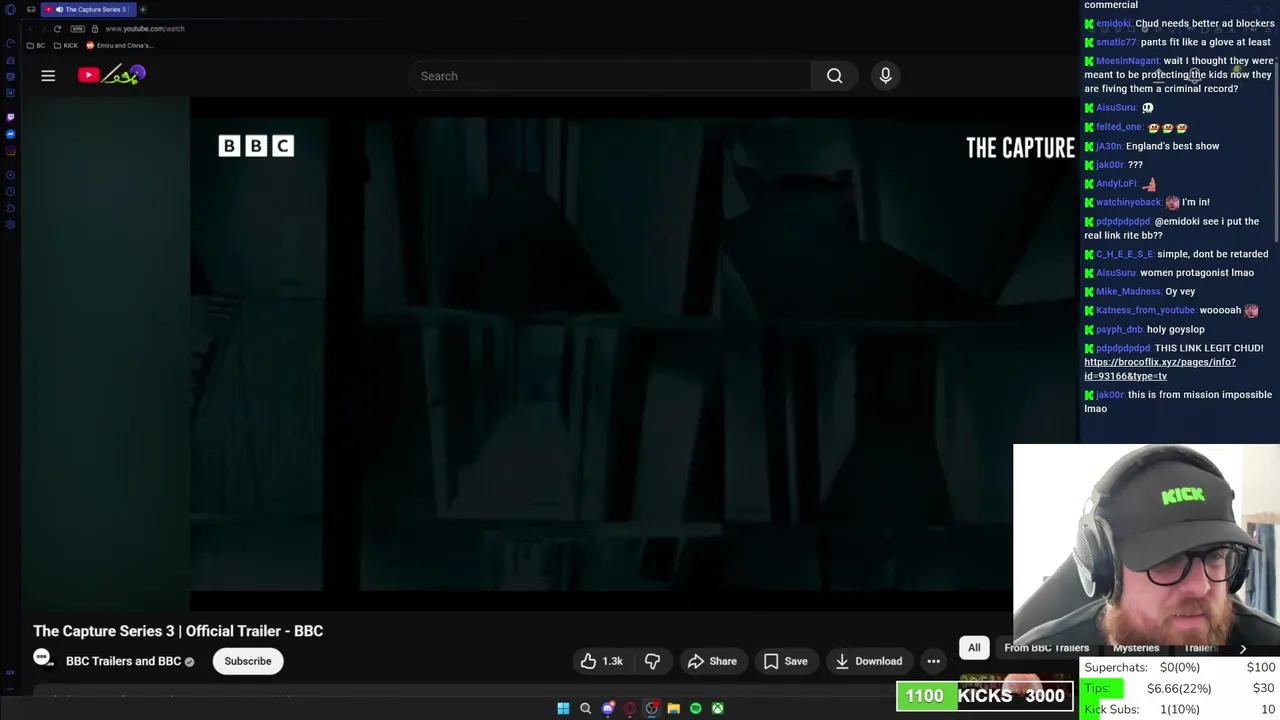Open more actions ellipsis menu
This screenshot has height=720, width=1280.
click(x=933, y=661)
